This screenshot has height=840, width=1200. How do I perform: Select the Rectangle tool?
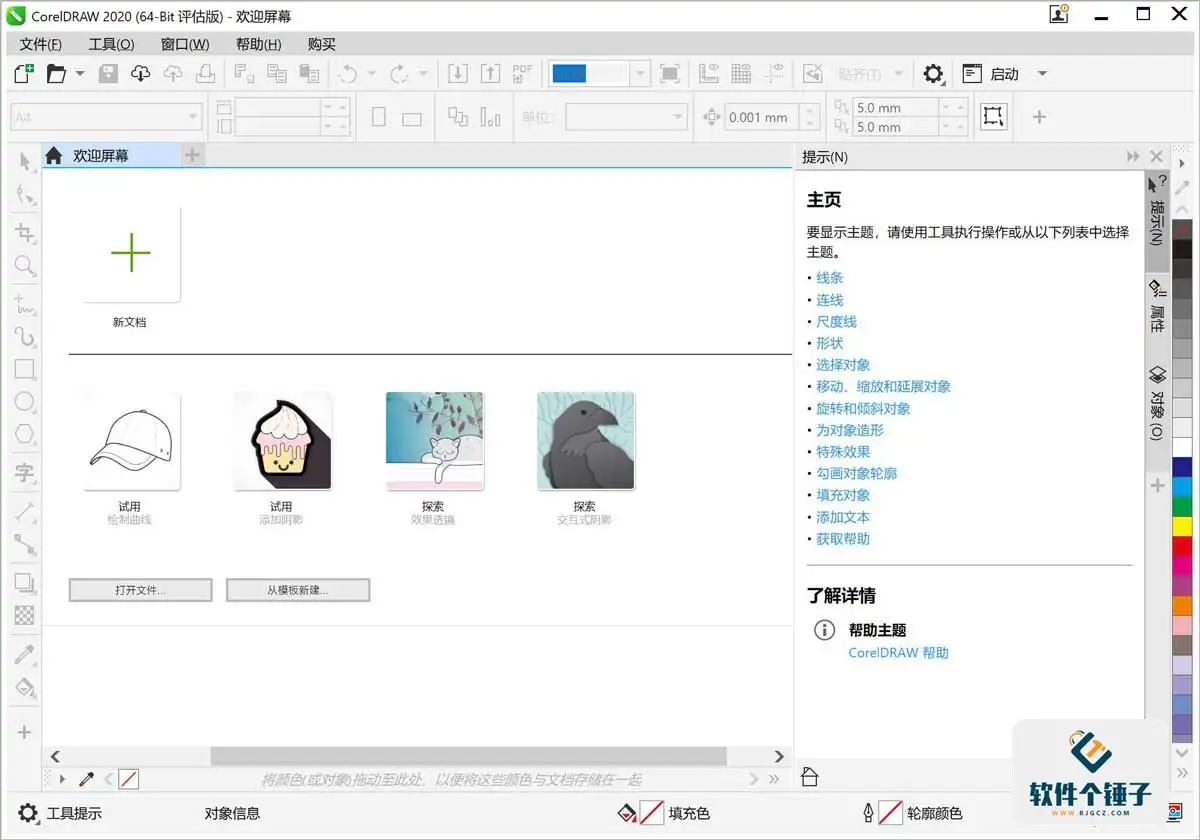tap(25, 369)
